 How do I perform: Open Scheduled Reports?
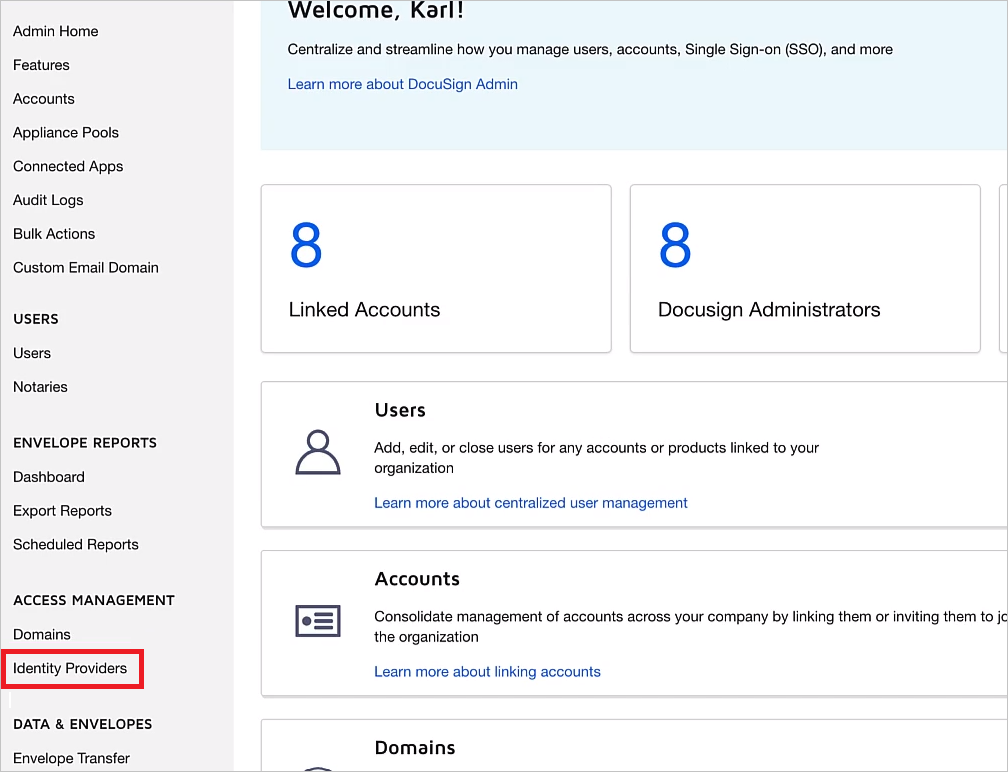76,544
